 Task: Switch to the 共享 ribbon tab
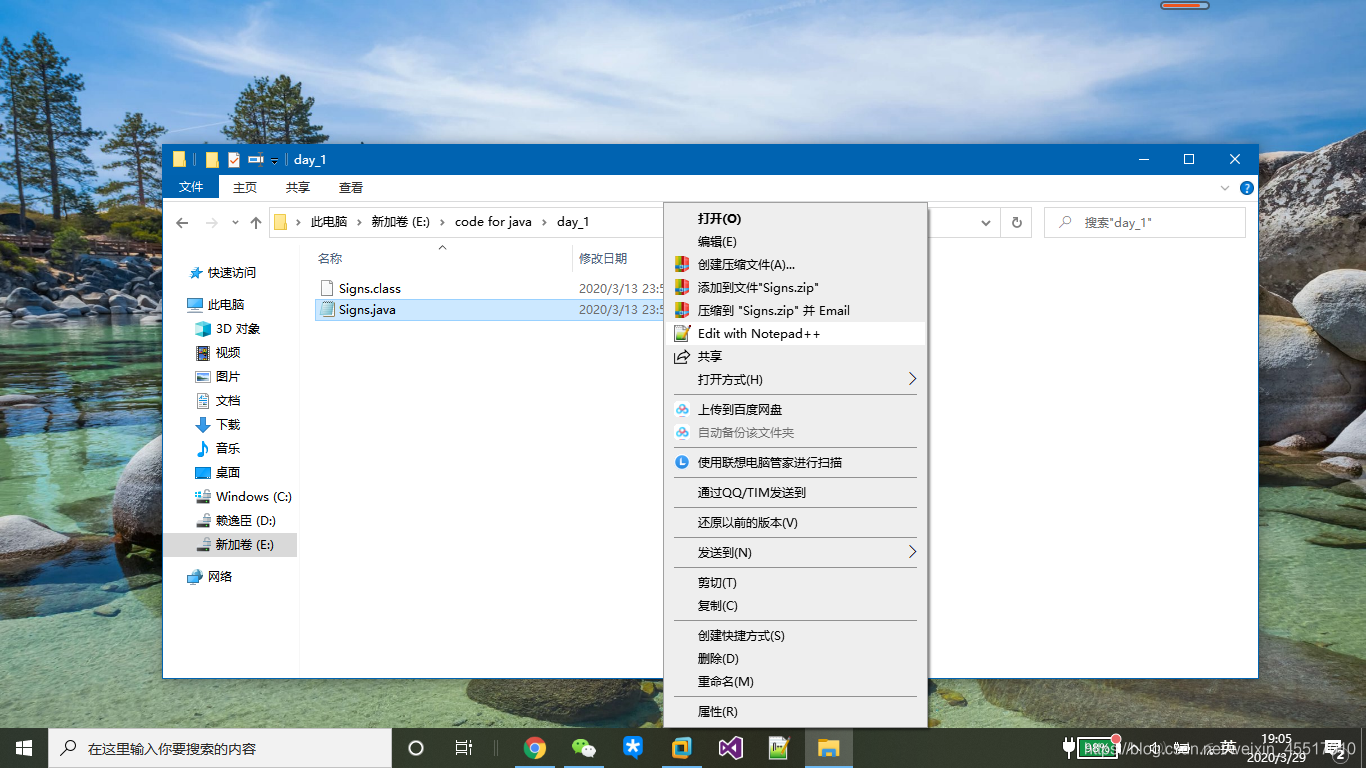(x=297, y=187)
